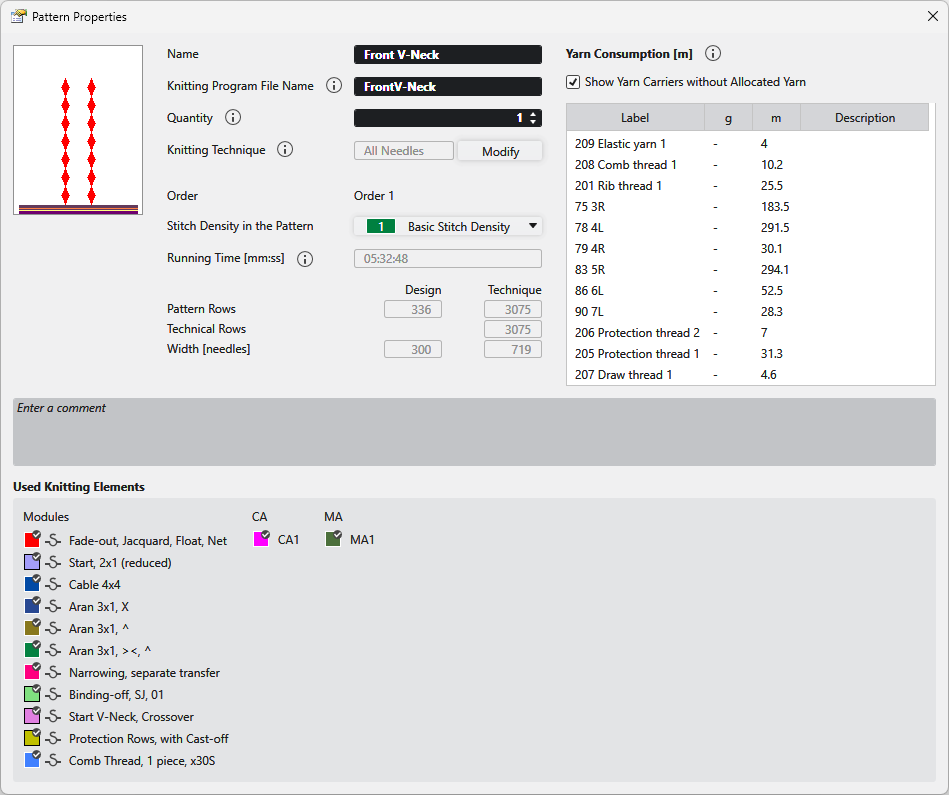Image resolution: width=949 pixels, height=795 pixels.
Task: Click the magenta CA1 color swatch
Action: click(262, 539)
